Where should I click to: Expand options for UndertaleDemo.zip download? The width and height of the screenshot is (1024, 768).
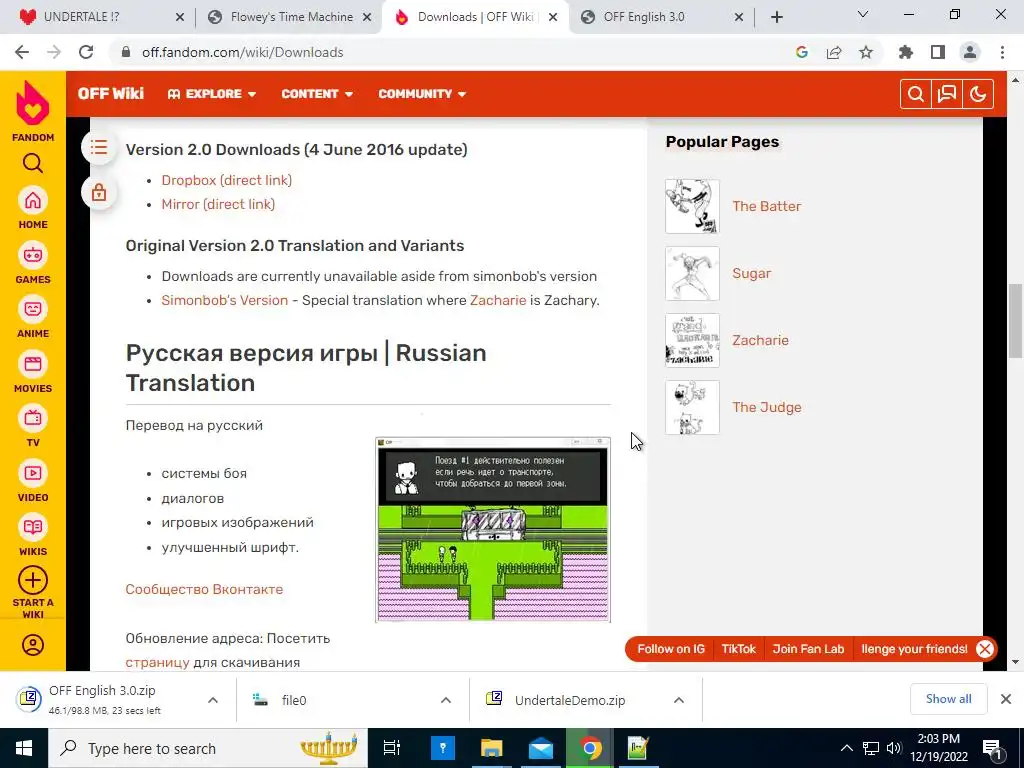point(679,700)
